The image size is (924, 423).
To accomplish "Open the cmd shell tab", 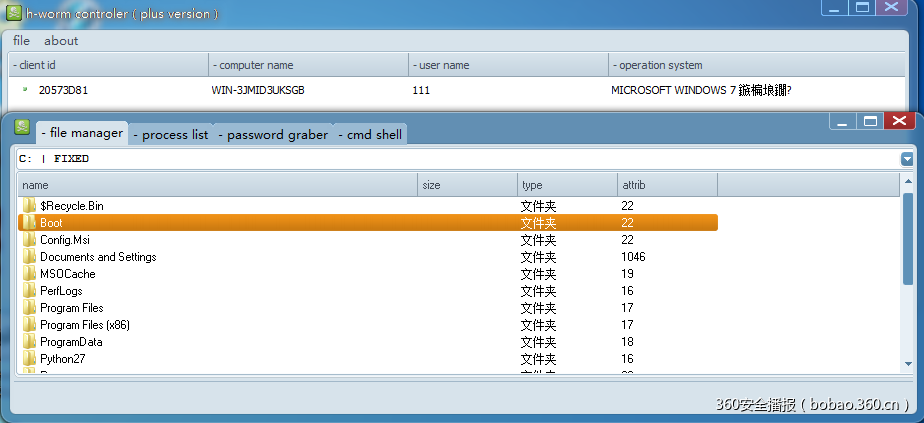I will [370, 135].
